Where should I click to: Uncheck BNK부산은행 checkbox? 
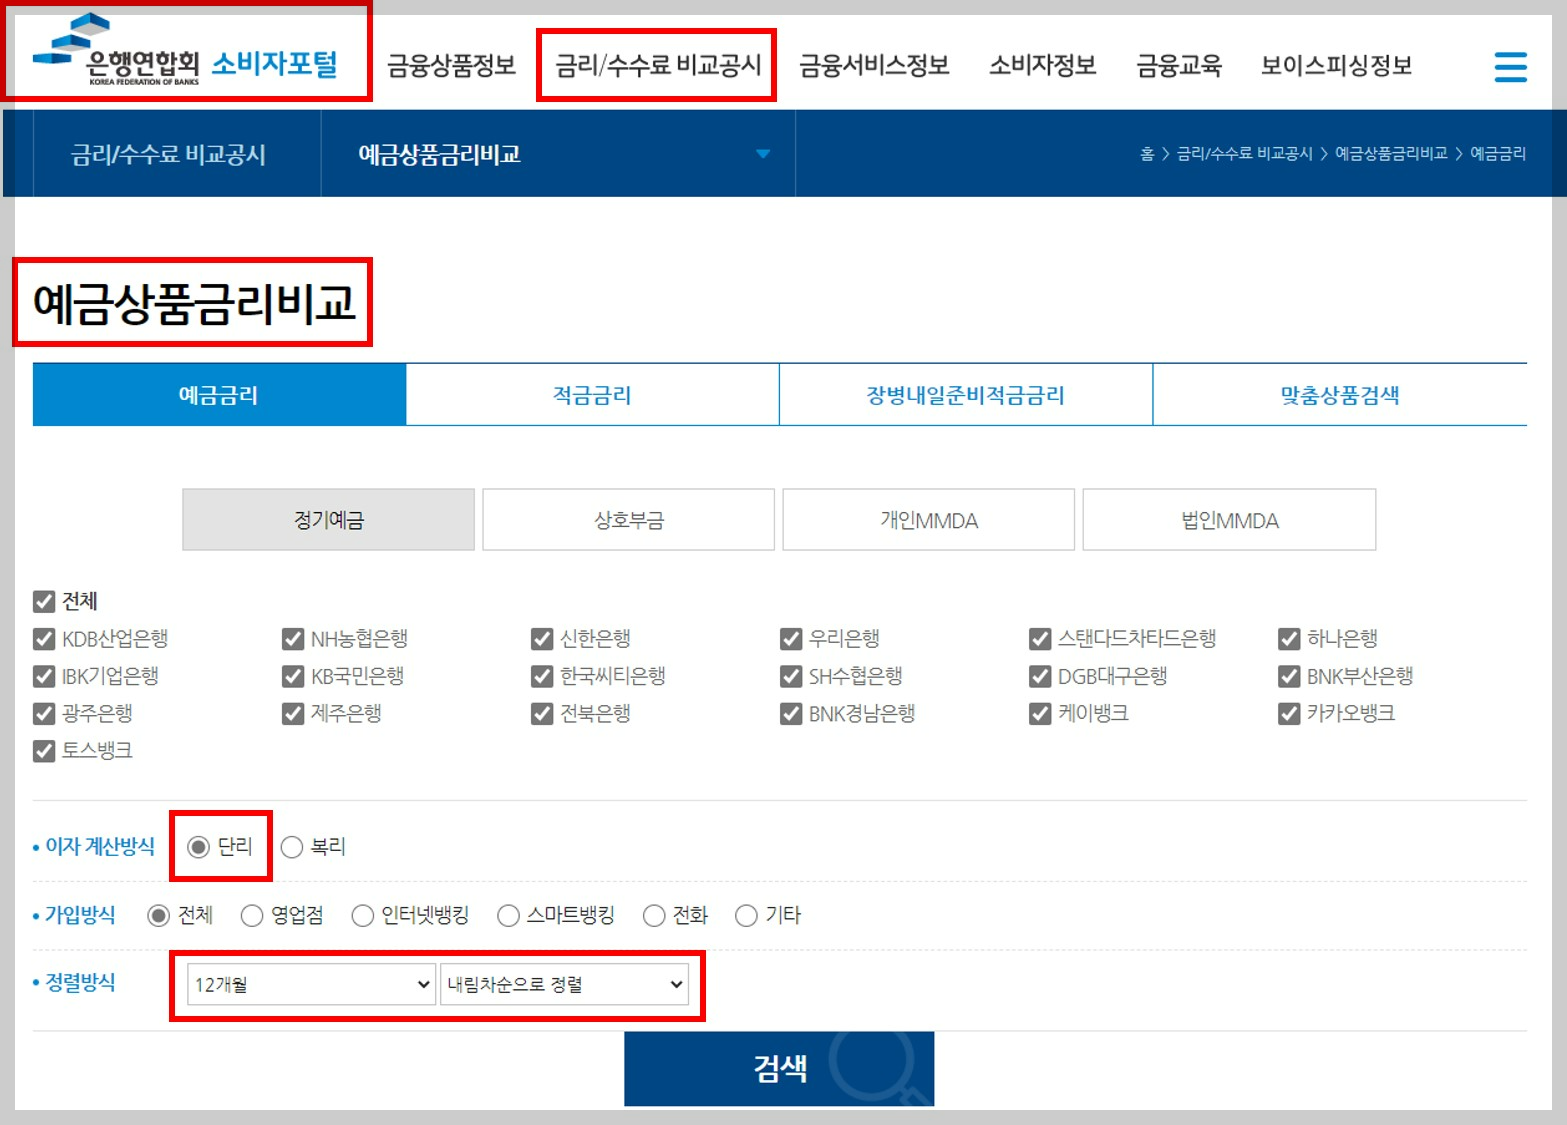point(1289,676)
